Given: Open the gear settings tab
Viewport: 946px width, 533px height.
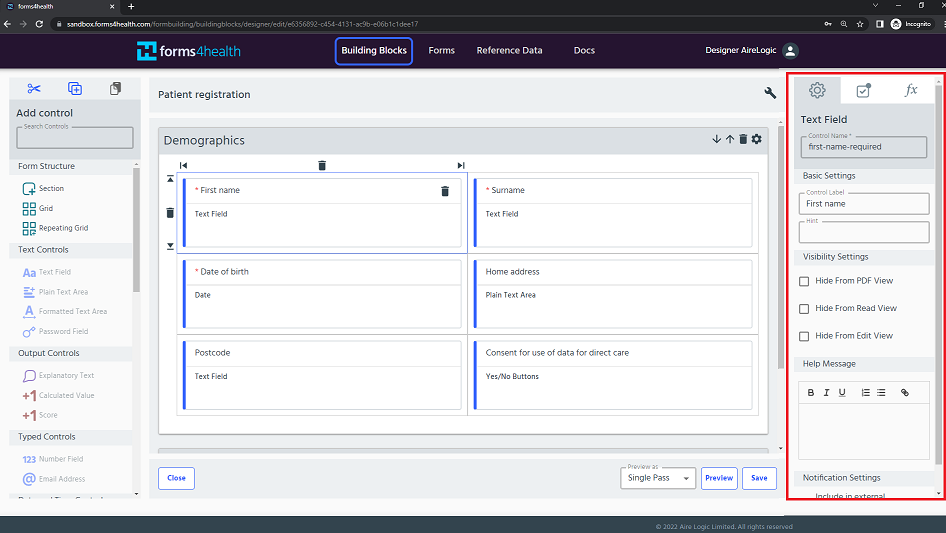Looking at the screenshot, I should [x=817, y=91].
